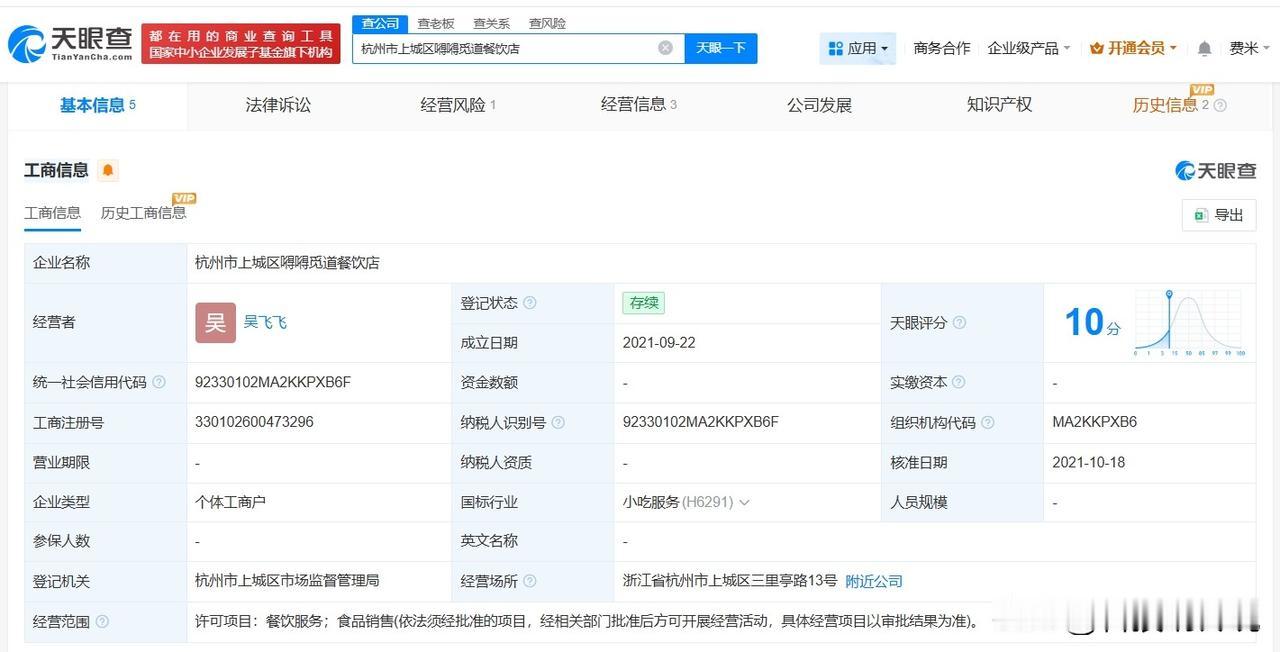Click the 附近公司 link
1280x652 pixels.
[874, 581]
